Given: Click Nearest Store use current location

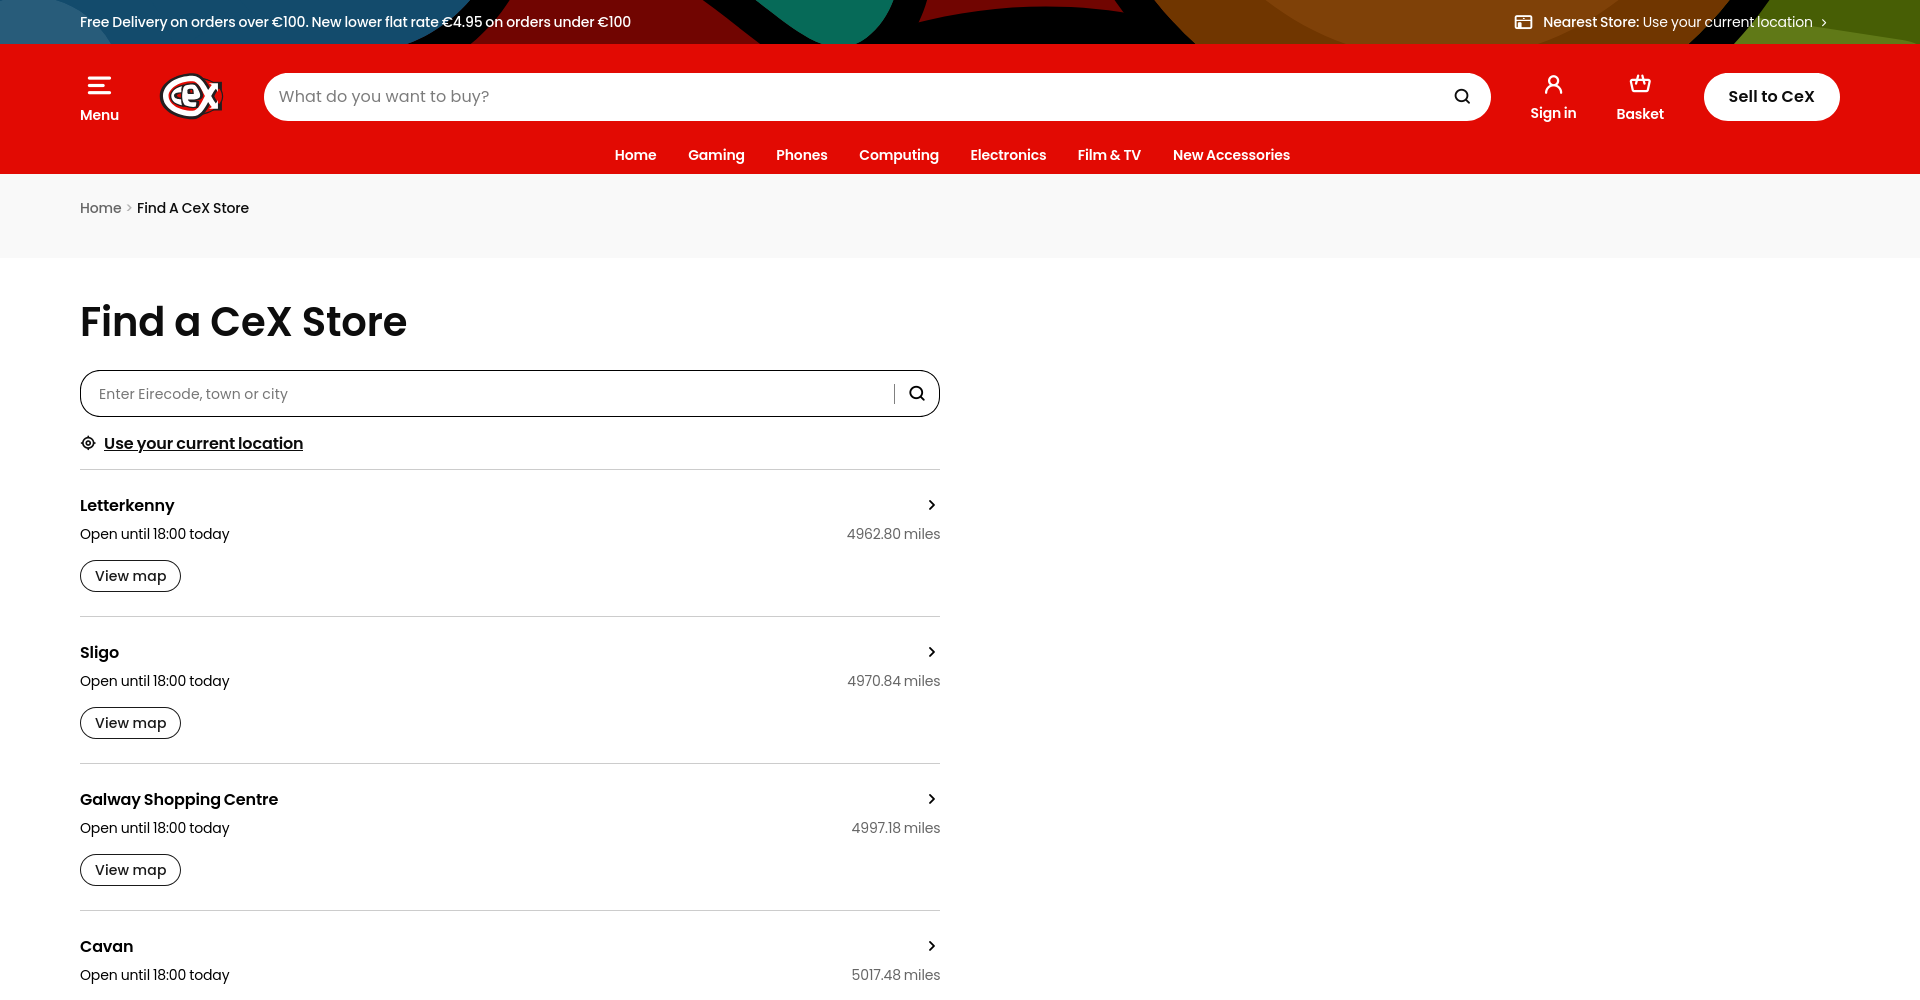Looking at the screenshot, I should tap(1727, 22).
